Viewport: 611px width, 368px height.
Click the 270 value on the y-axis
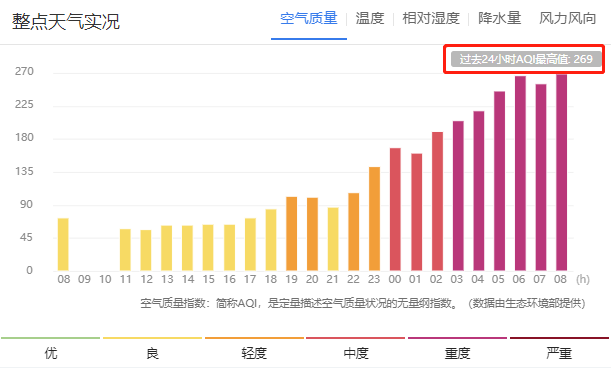[25, 71]
